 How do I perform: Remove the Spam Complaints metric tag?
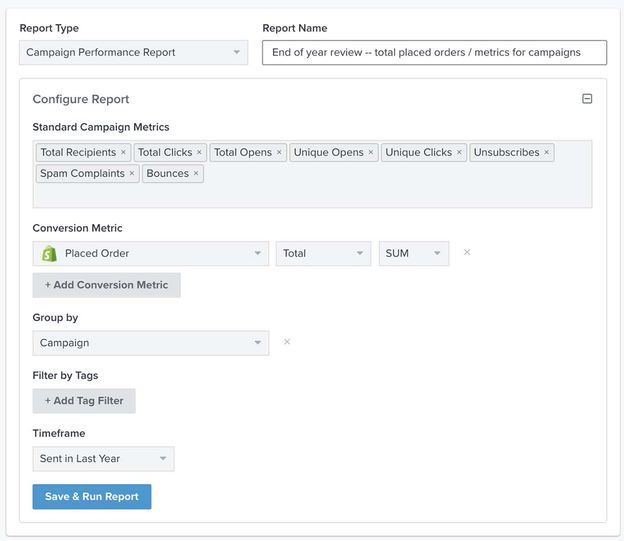(x=132, y=174)
